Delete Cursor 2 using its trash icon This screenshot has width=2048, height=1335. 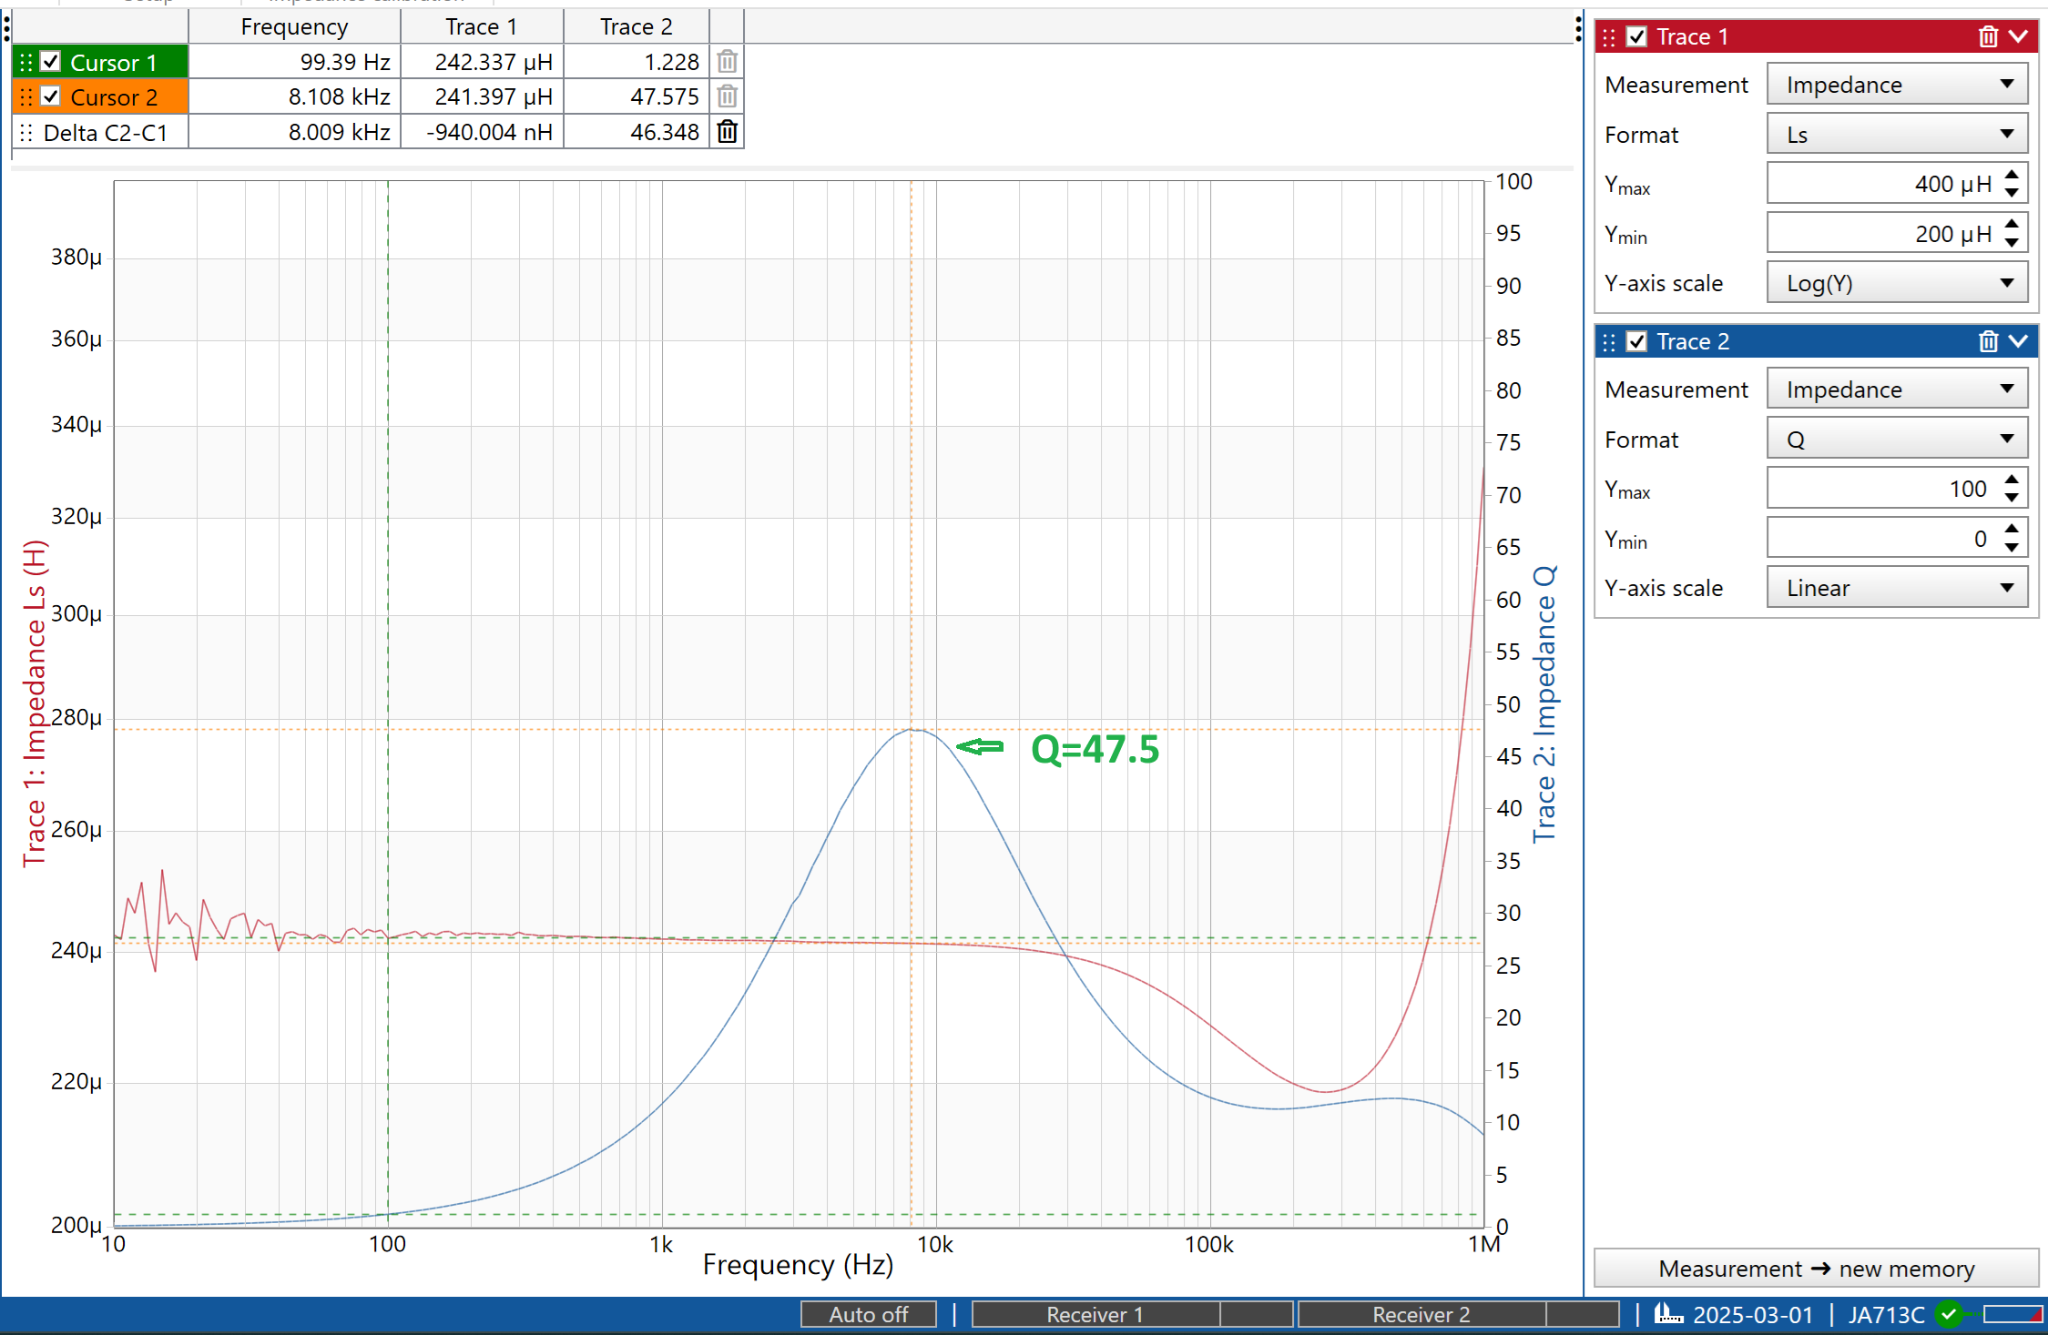(x=727, y=97)
